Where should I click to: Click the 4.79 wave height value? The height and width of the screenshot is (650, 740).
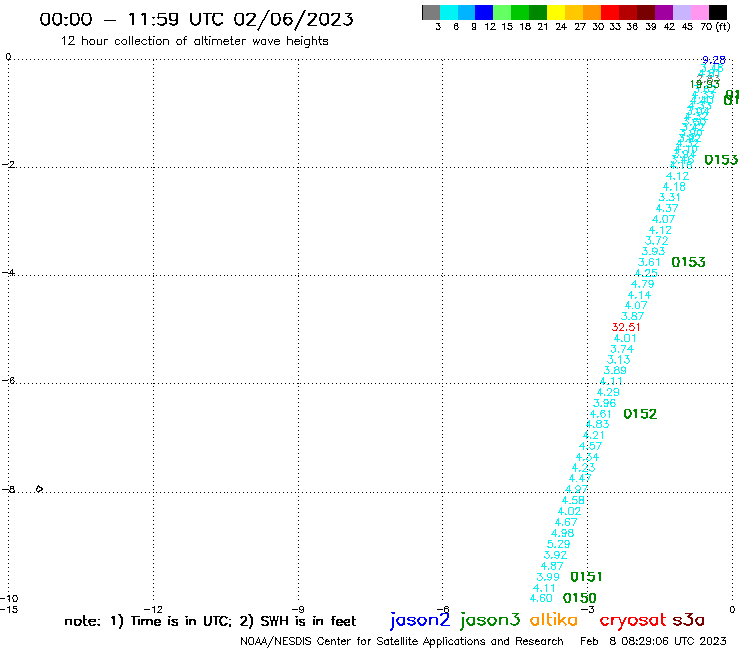tap(642, 284)
